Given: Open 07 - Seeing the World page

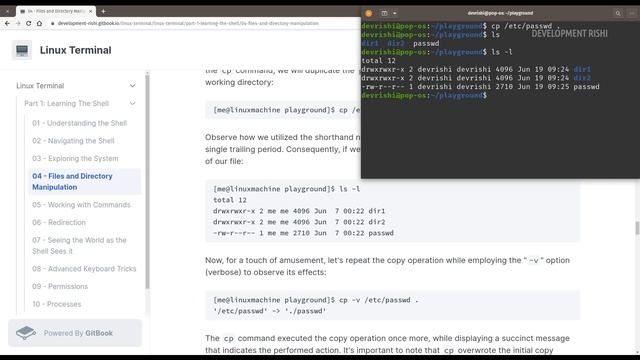Looking at the screenshot, I should click(x=79, y=246).
